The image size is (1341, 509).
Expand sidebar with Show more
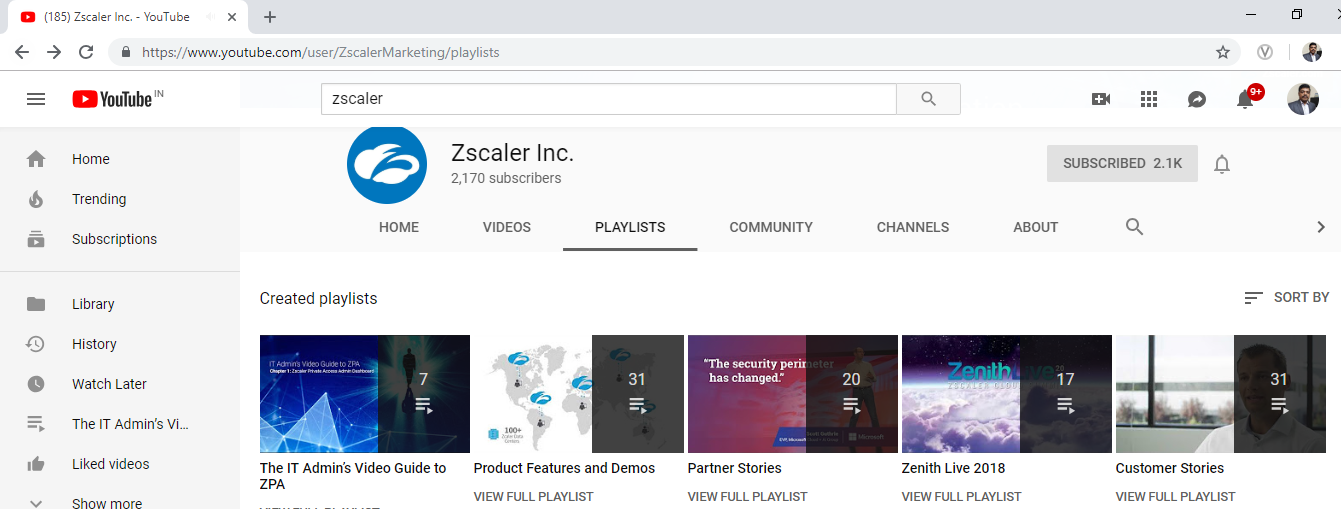click(106, 502)
